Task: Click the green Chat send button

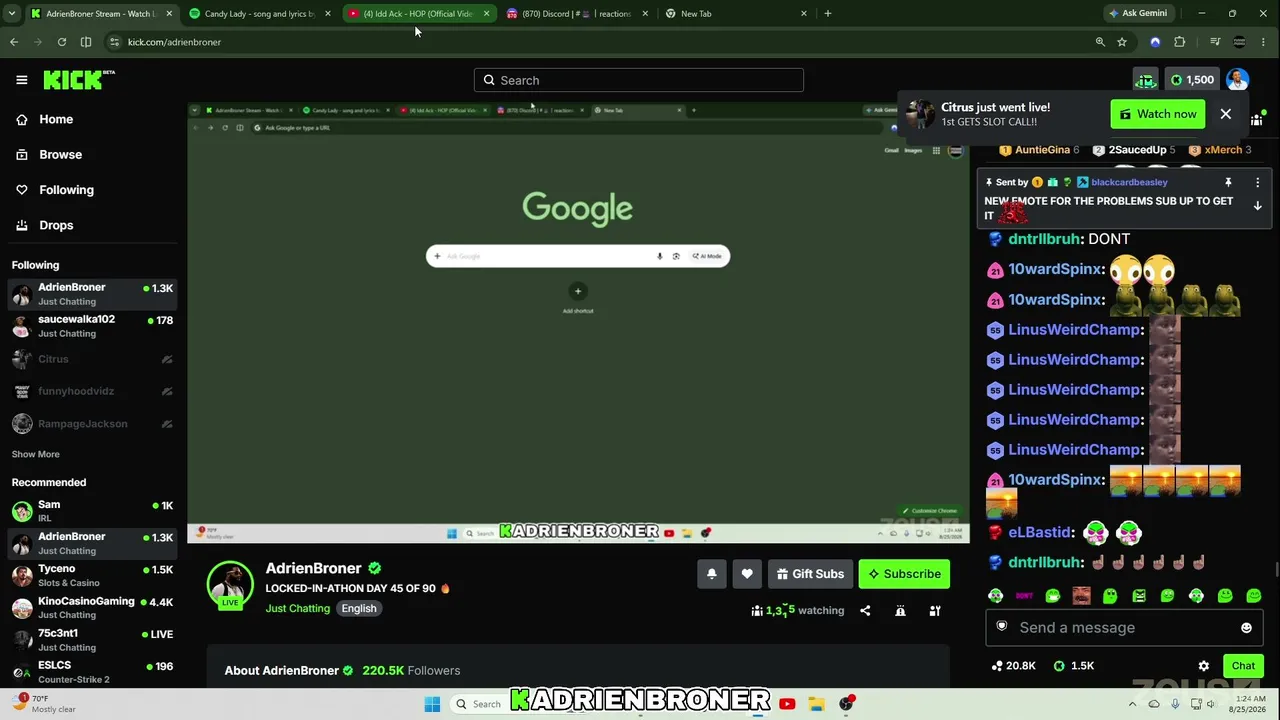Action: tap(1243, 666)
